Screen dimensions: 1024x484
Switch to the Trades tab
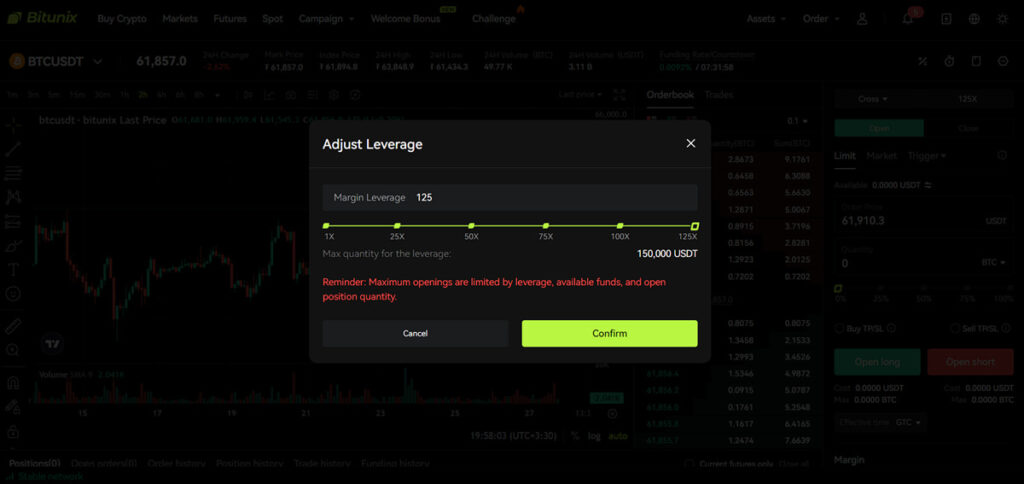pos(718,95)
